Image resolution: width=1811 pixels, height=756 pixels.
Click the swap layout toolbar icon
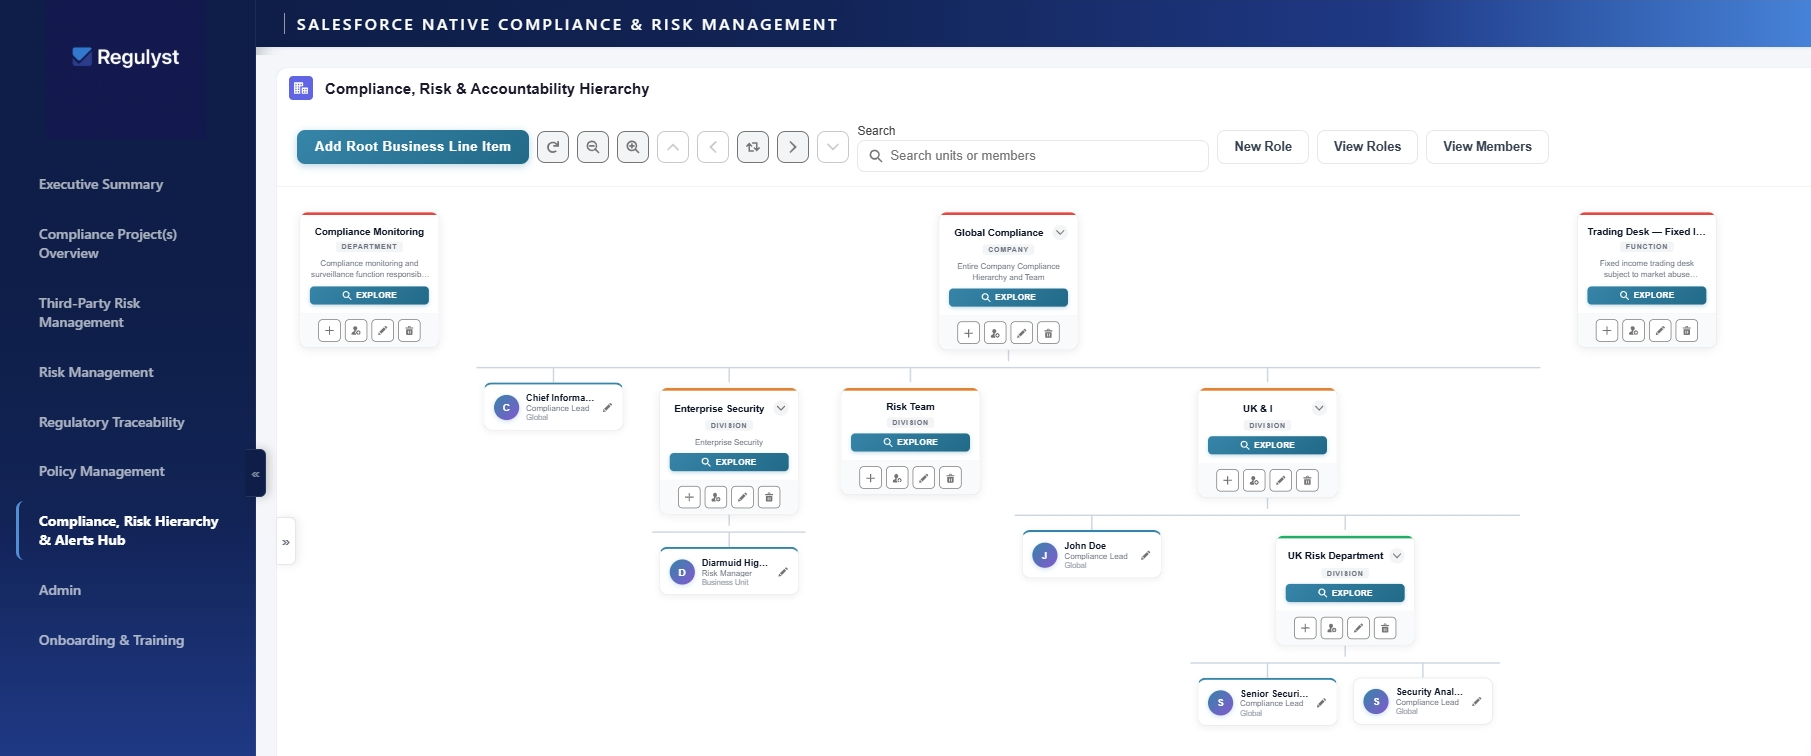tap(753, 147)
